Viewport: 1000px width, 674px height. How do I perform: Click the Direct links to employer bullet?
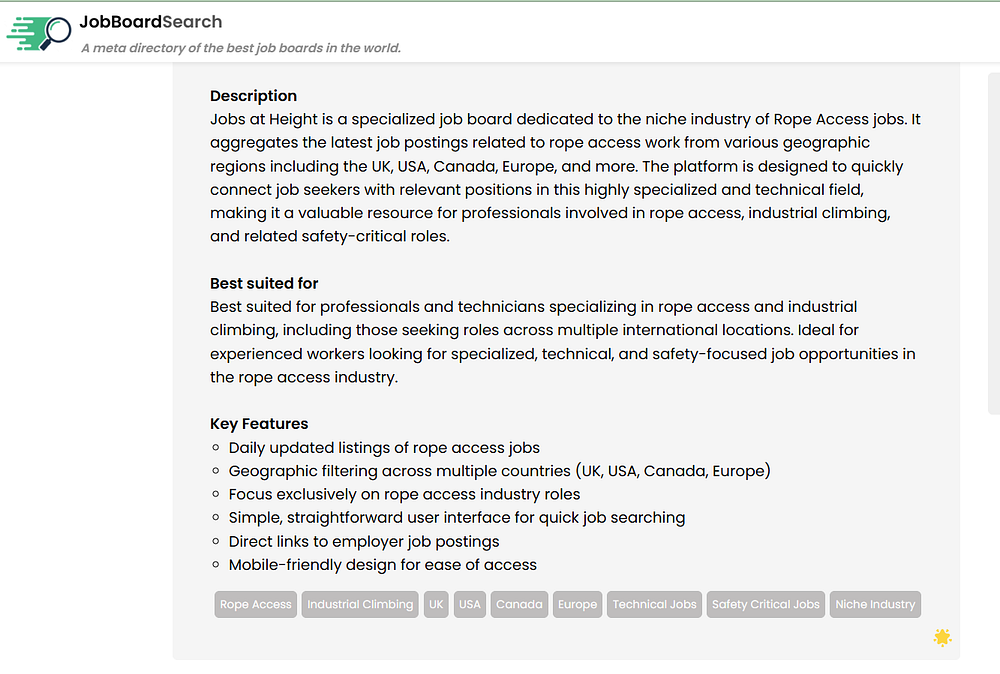click(x=363, y=541)
